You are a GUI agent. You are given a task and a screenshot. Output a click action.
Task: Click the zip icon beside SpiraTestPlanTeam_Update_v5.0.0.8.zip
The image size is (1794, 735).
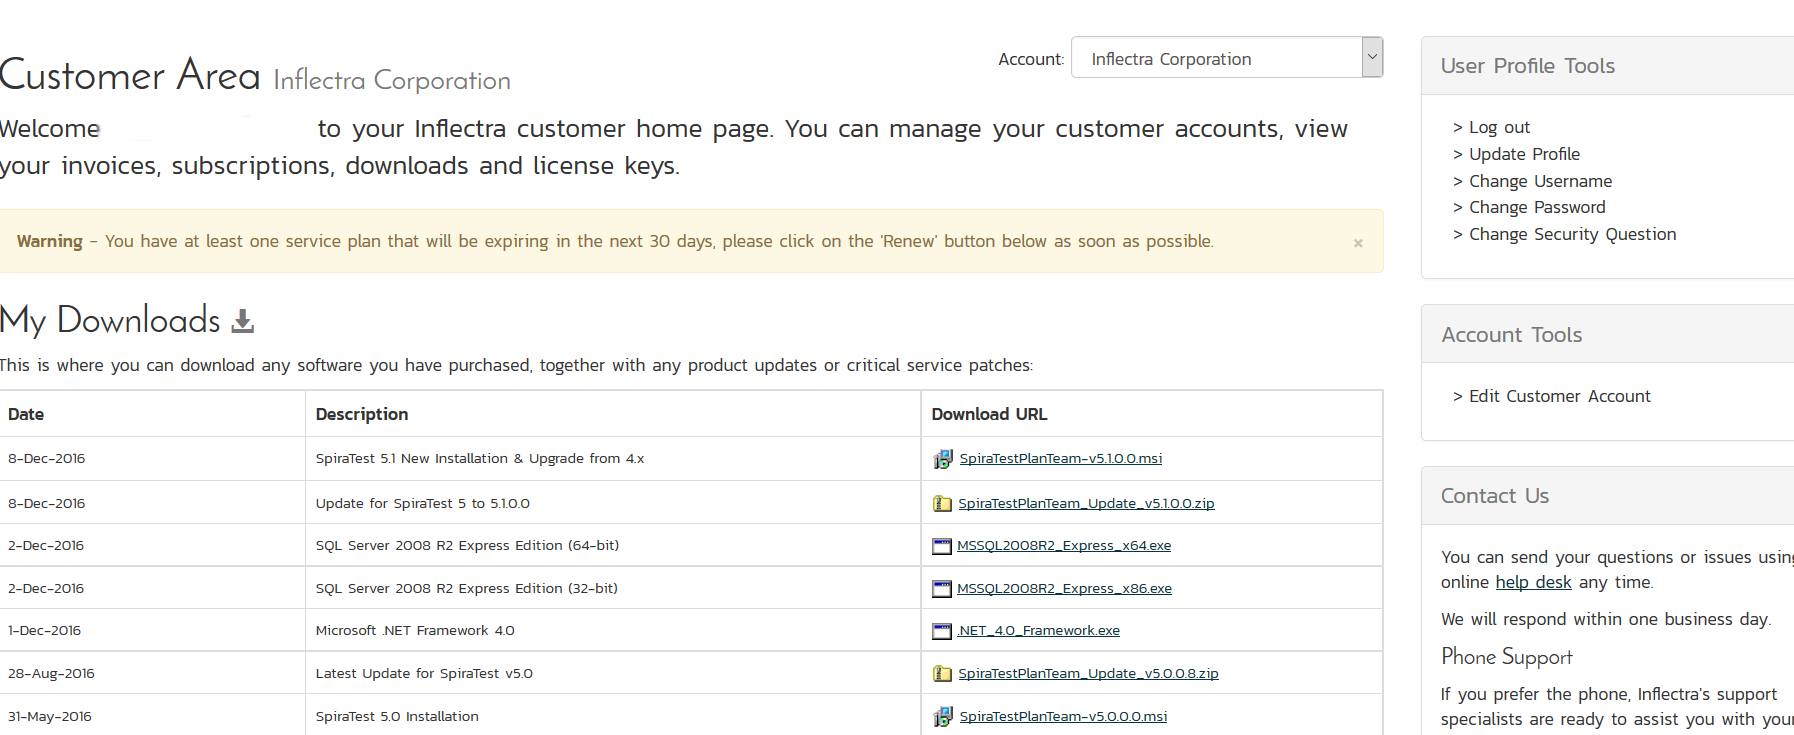click(942, 674)
